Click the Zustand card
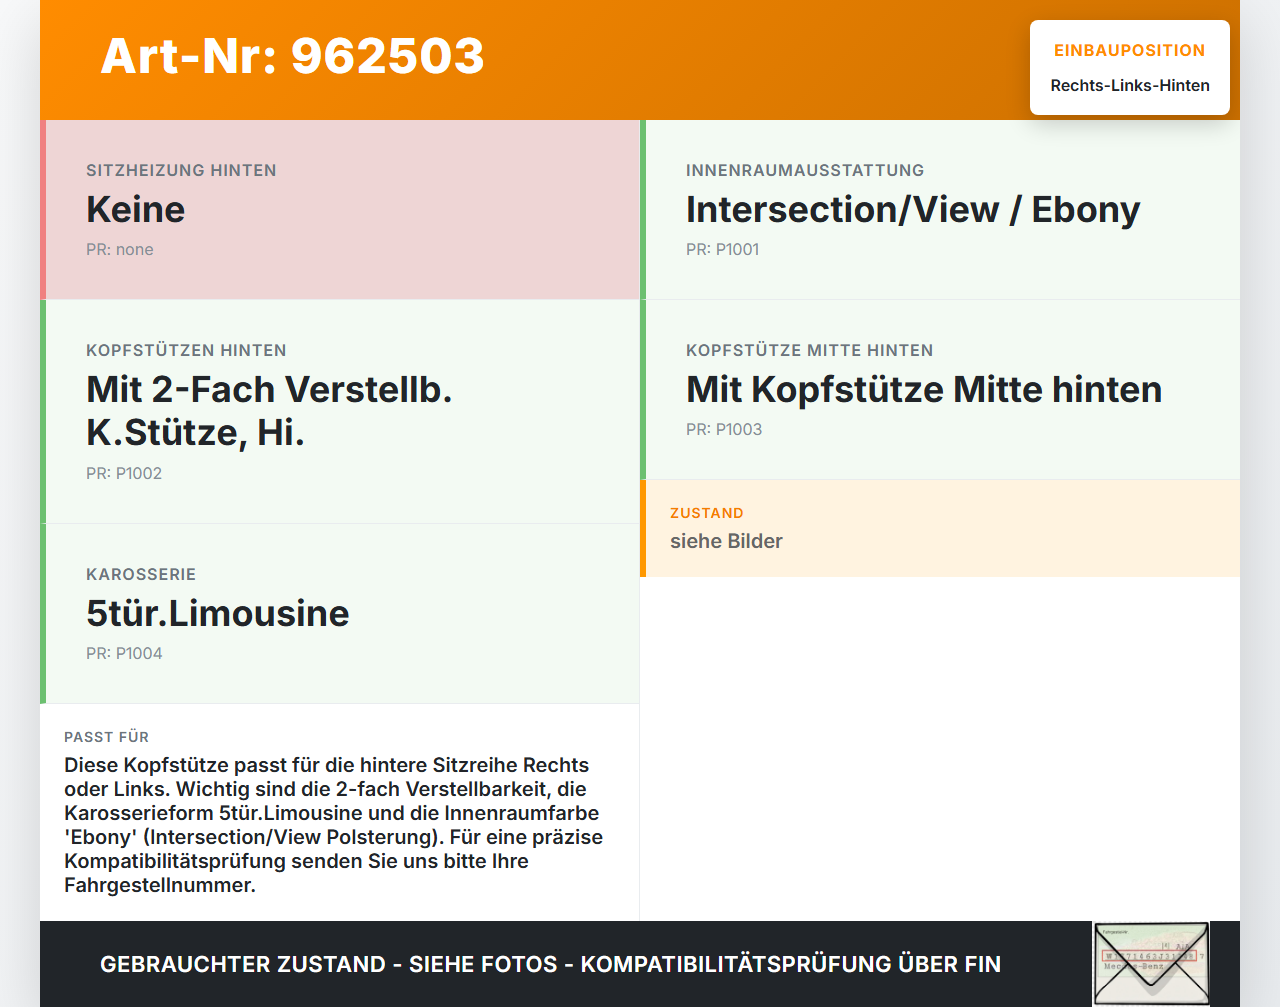Viewport: 1280px width, 1007px height. (940, 528)
